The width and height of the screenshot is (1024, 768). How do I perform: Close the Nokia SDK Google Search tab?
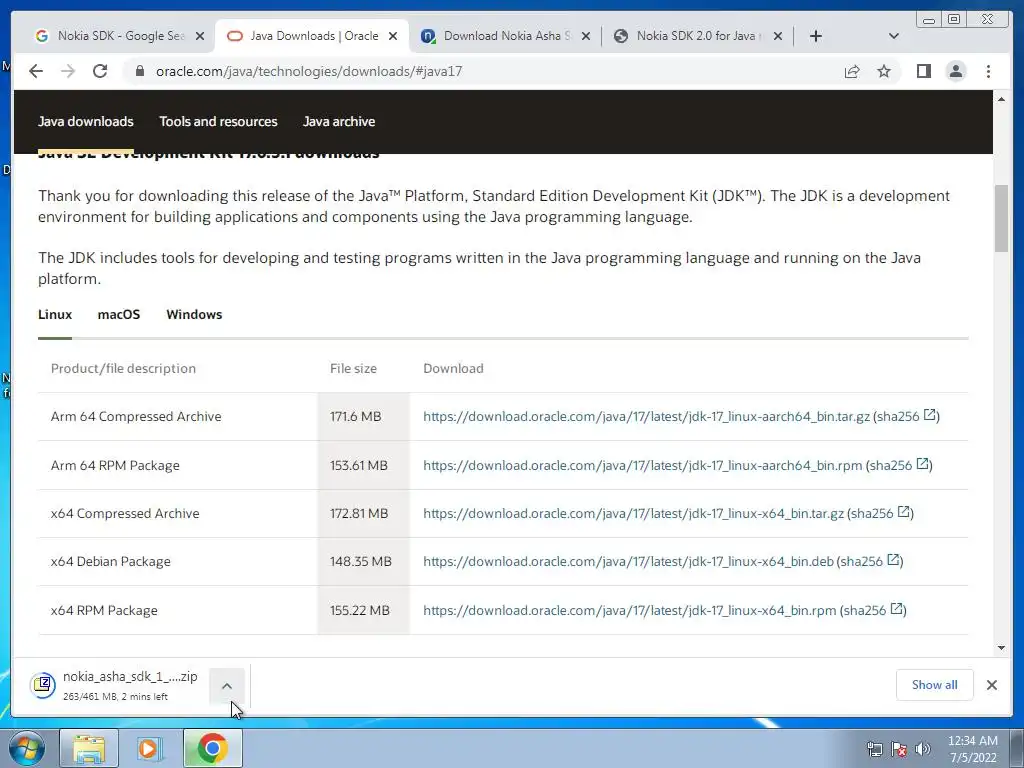pos(200,36)
